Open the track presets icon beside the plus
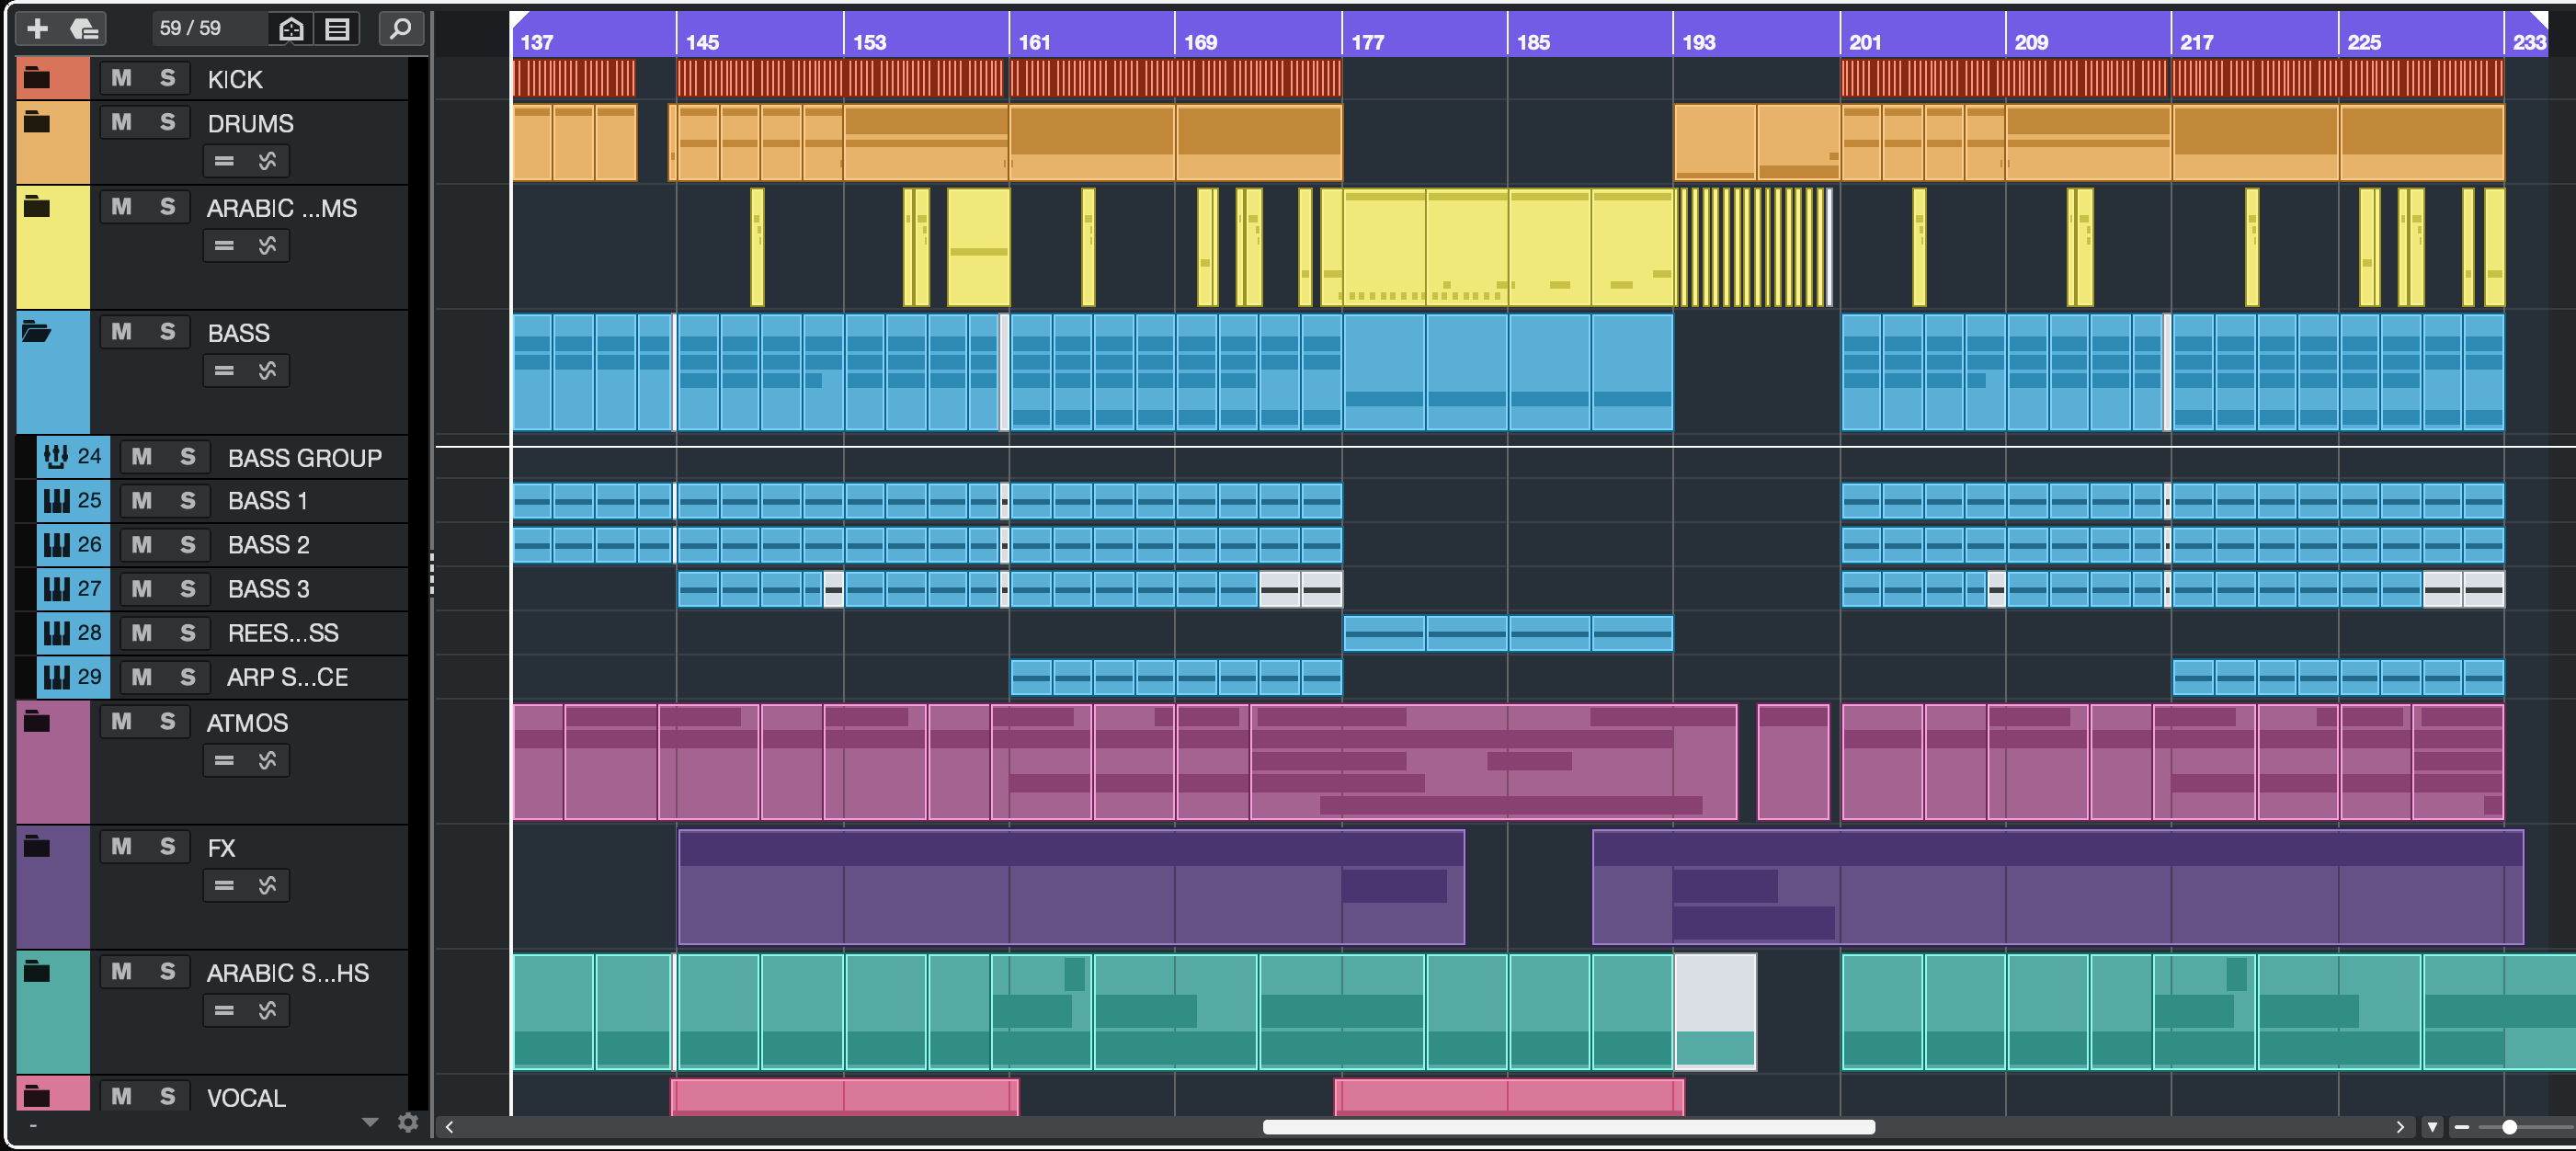 click(x=84, y=28)
